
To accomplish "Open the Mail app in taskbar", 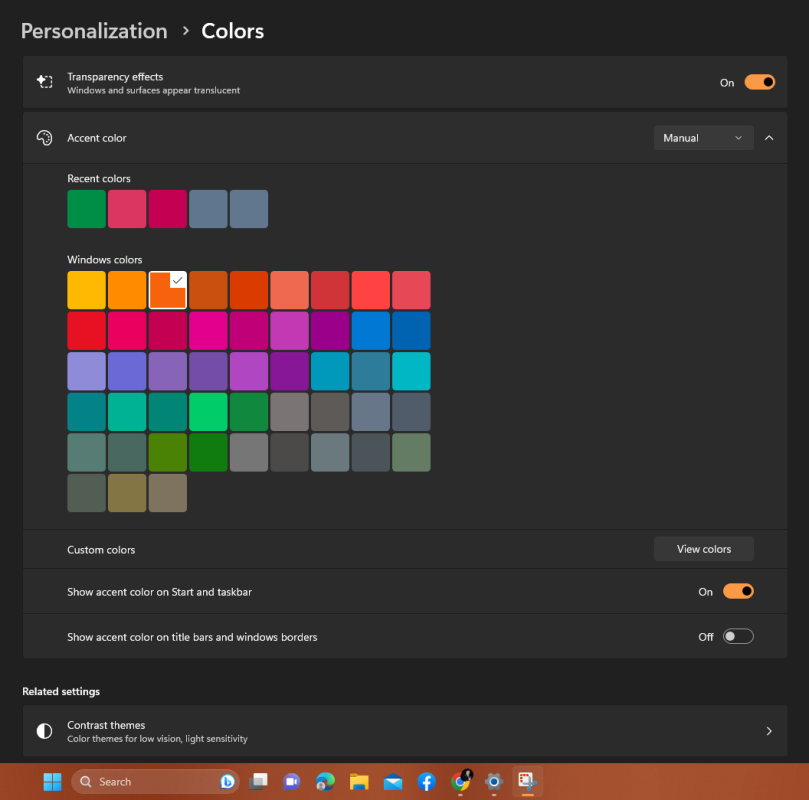I will point(393,781).
